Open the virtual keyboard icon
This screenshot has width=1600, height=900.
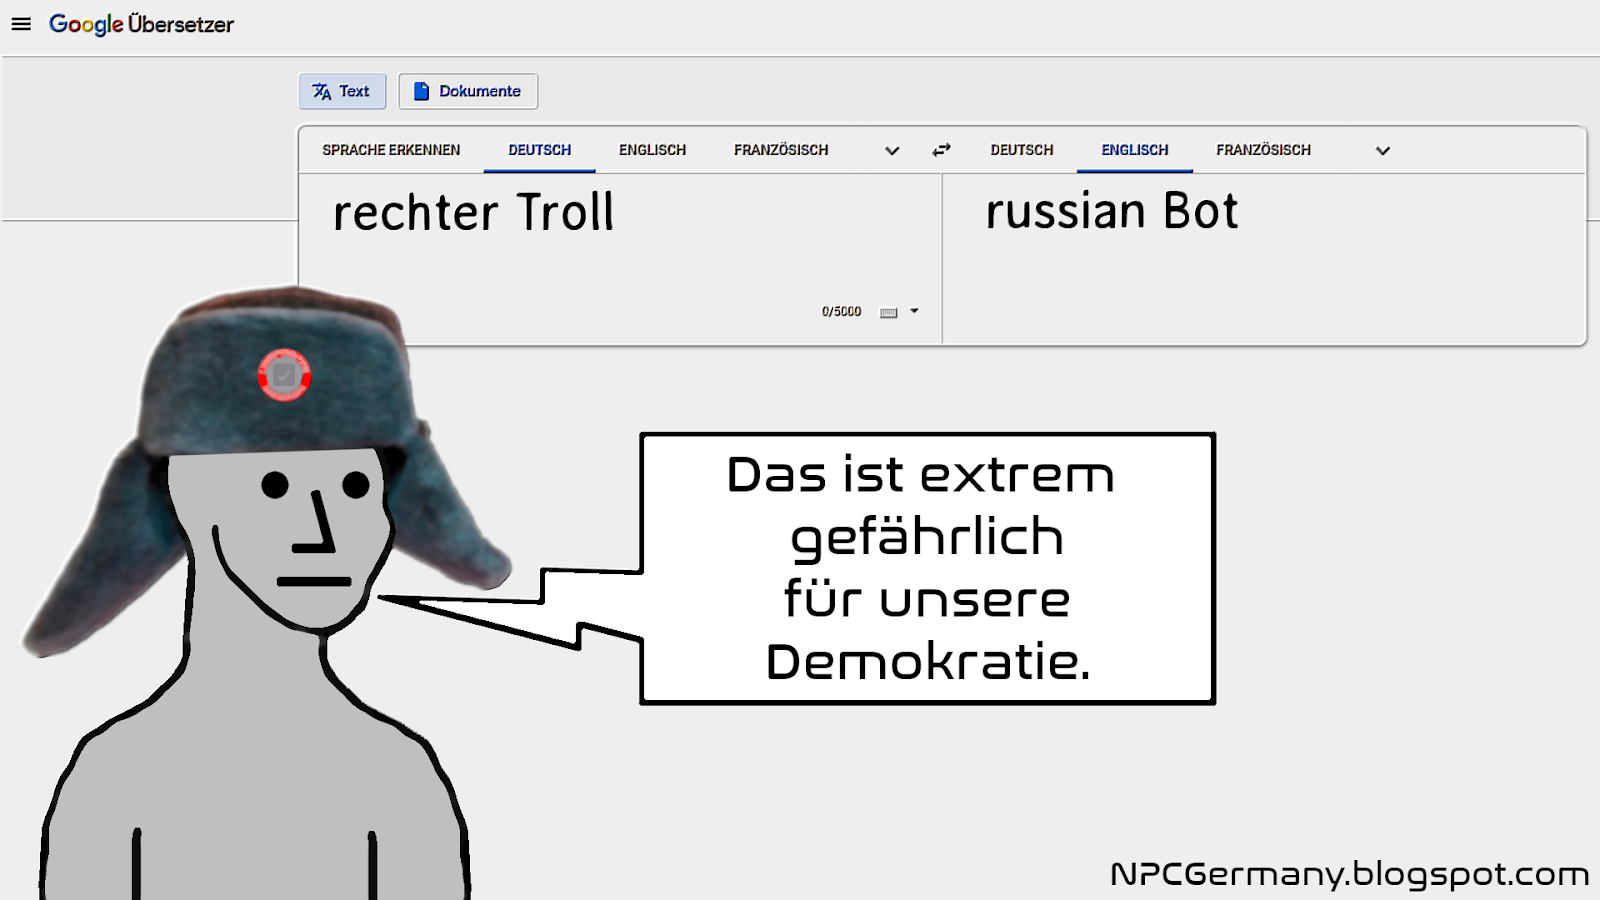(888, 313)
